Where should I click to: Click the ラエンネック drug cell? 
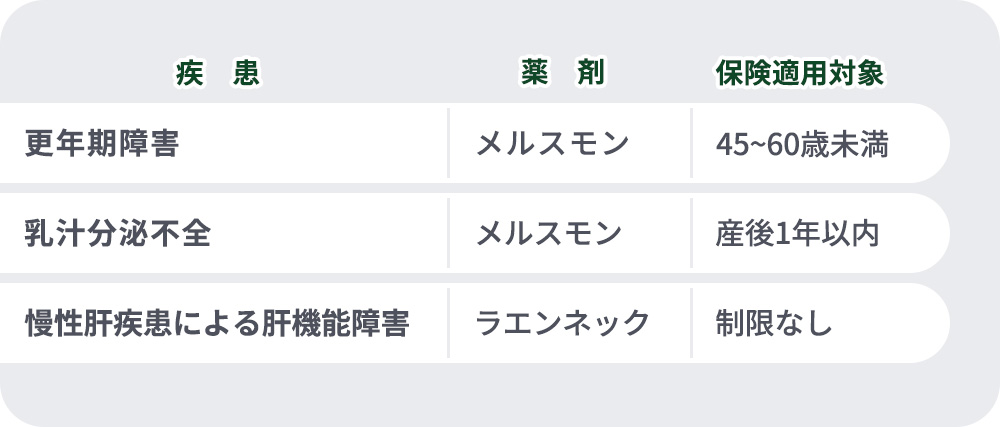(562, 324)
